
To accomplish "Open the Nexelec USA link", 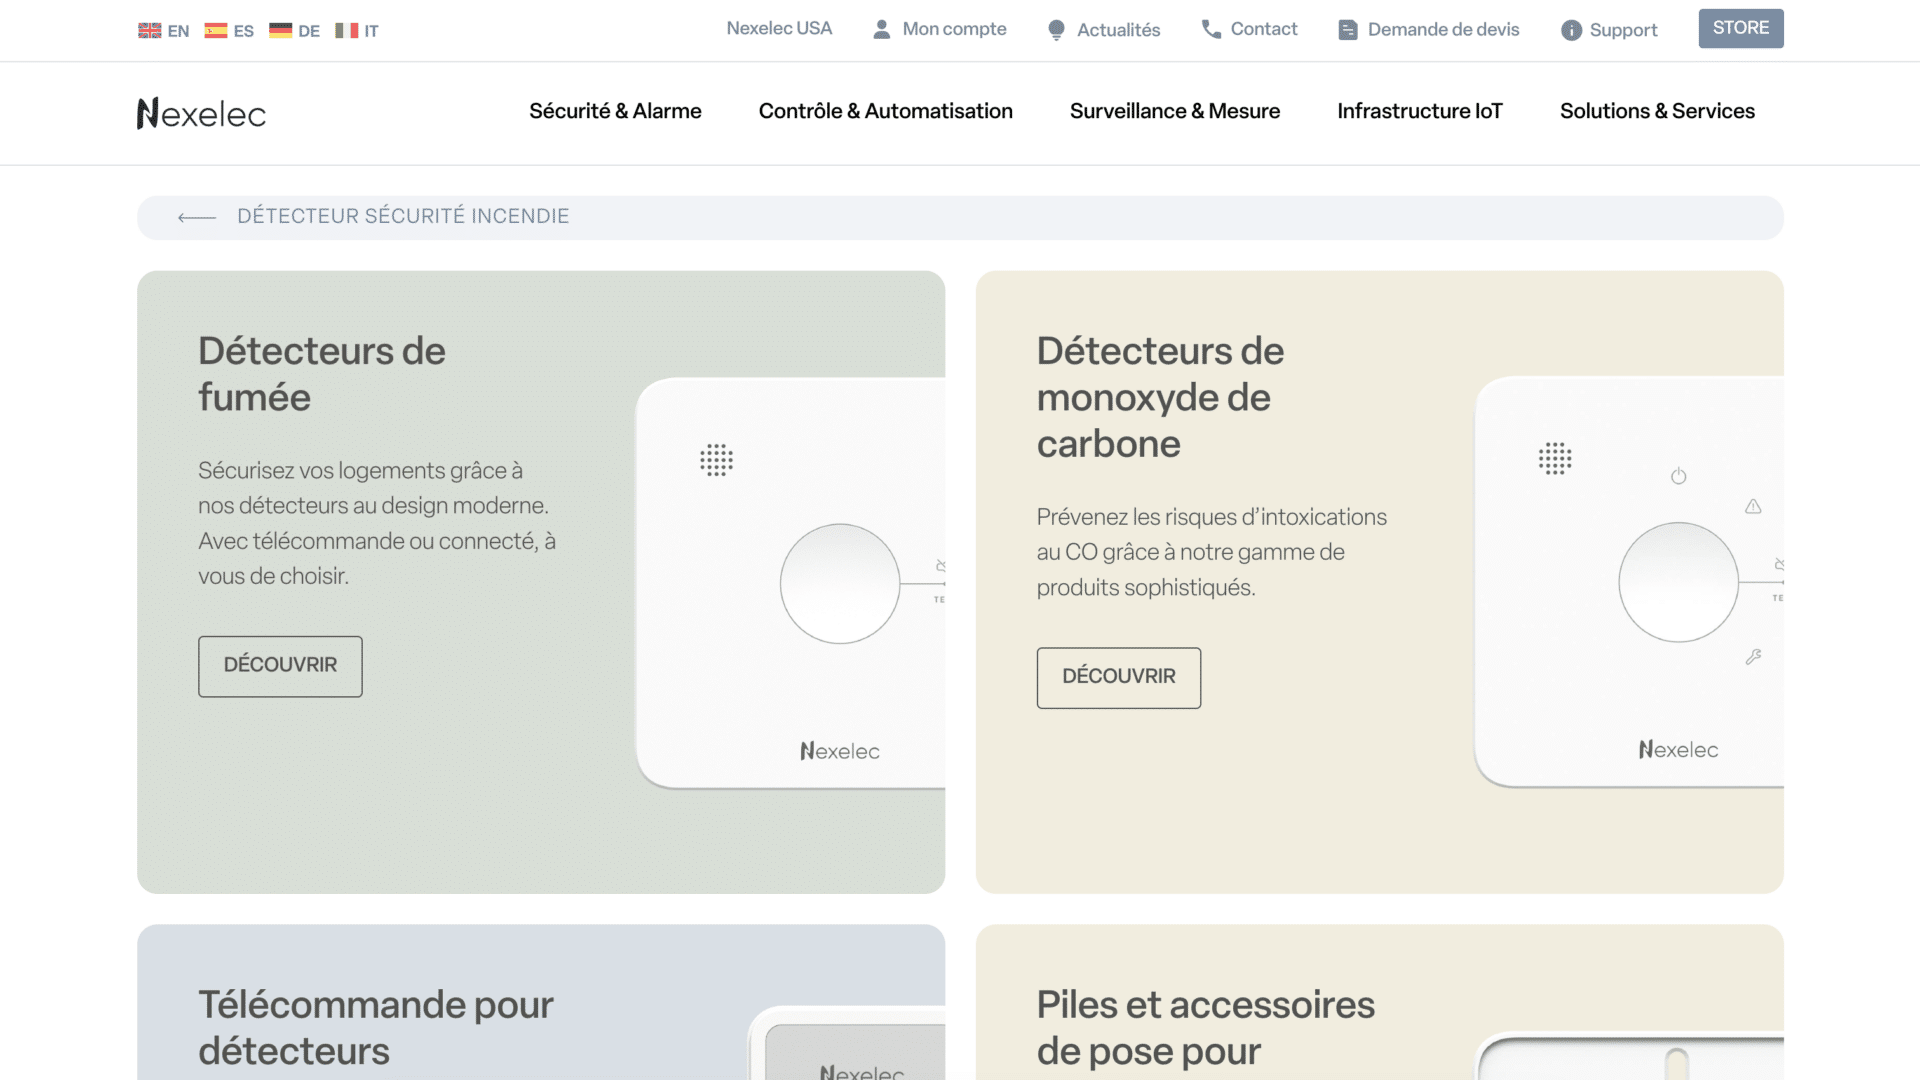I will (779, 29).
